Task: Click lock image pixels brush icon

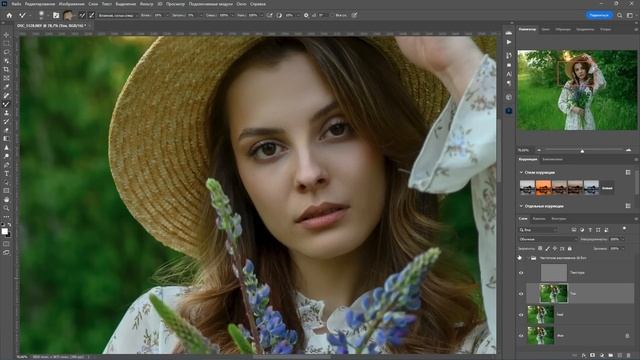Action: [x=547, y=248]
